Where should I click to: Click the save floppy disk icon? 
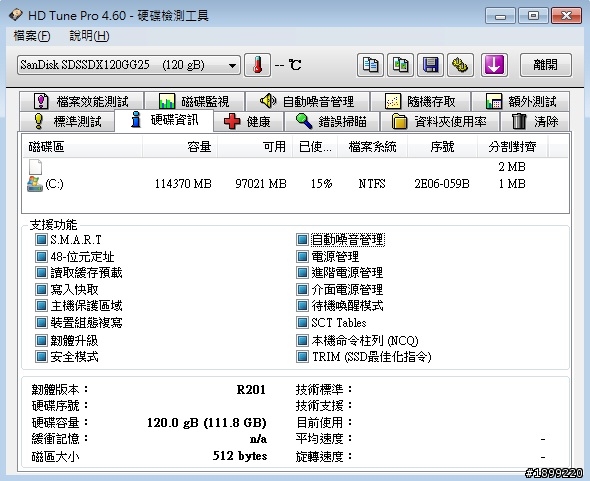tap(430, 65)
